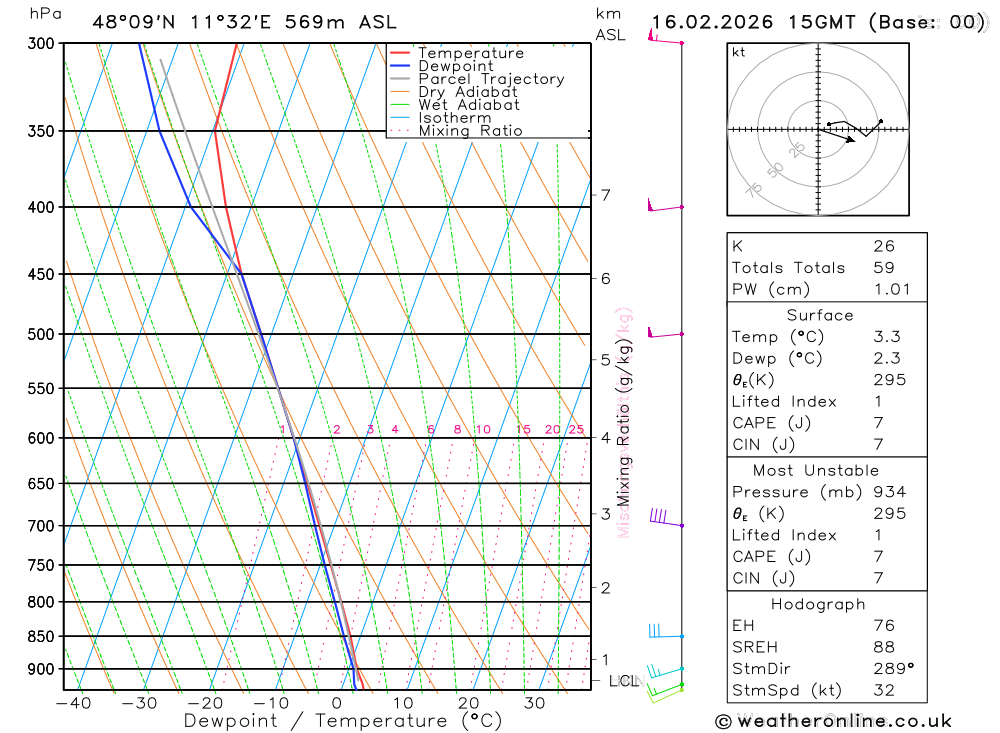The image size is (1000, 733).
Task: Click the Totals Totals value 59
Action: 884,268
